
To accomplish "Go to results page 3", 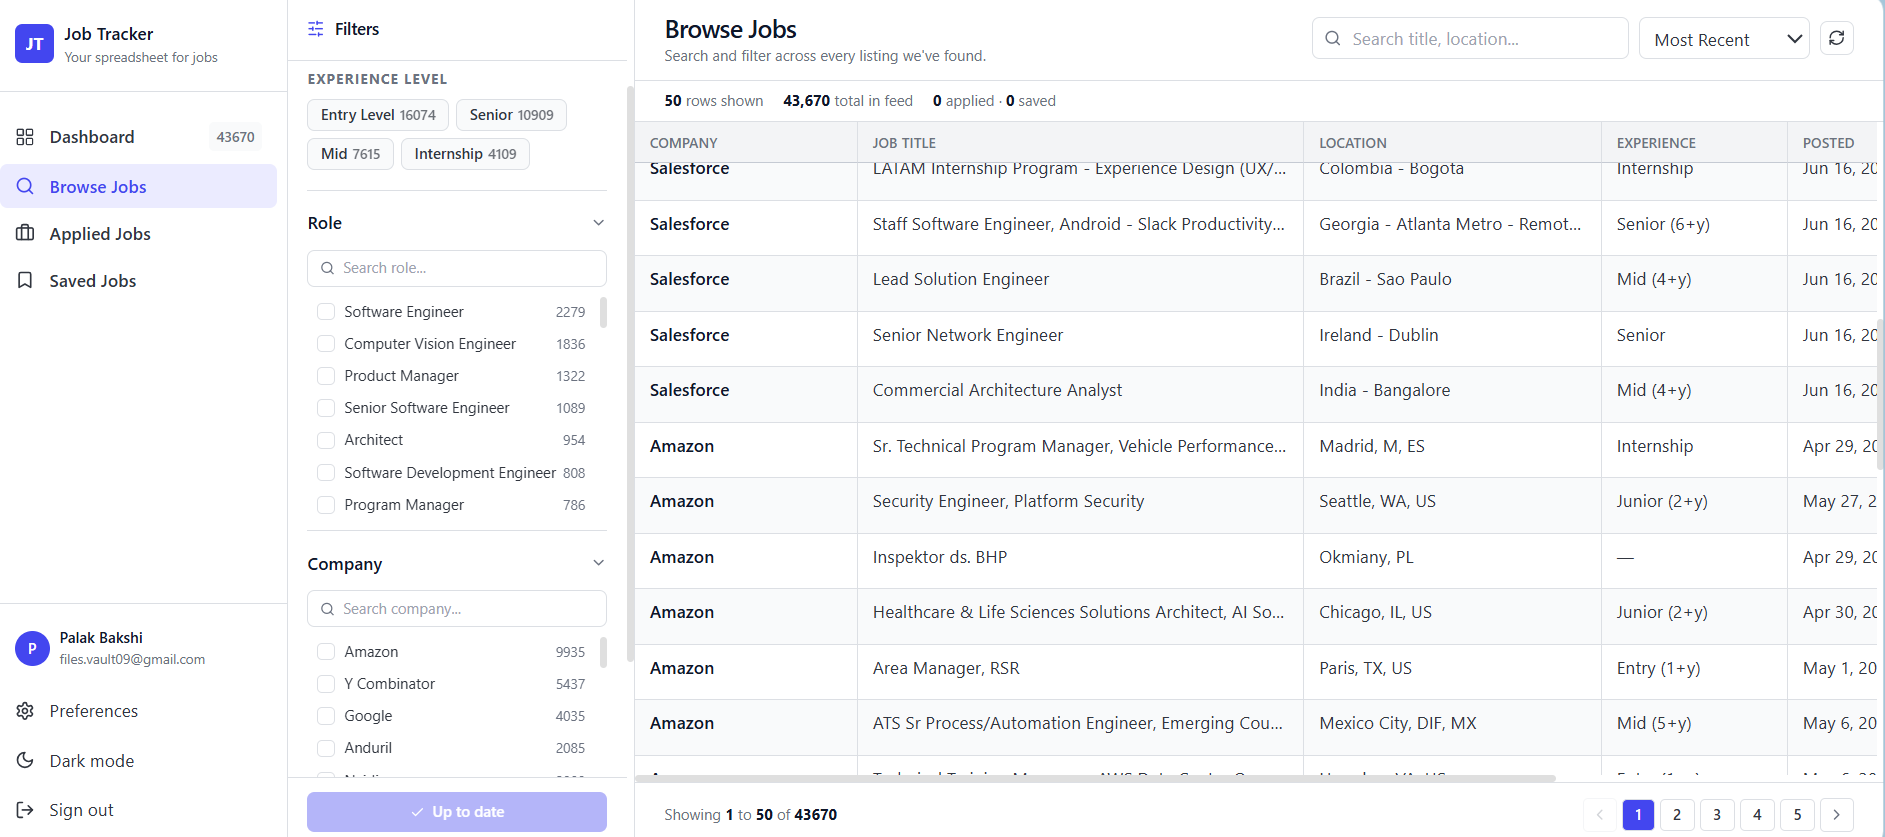I will click(1717, 815).
